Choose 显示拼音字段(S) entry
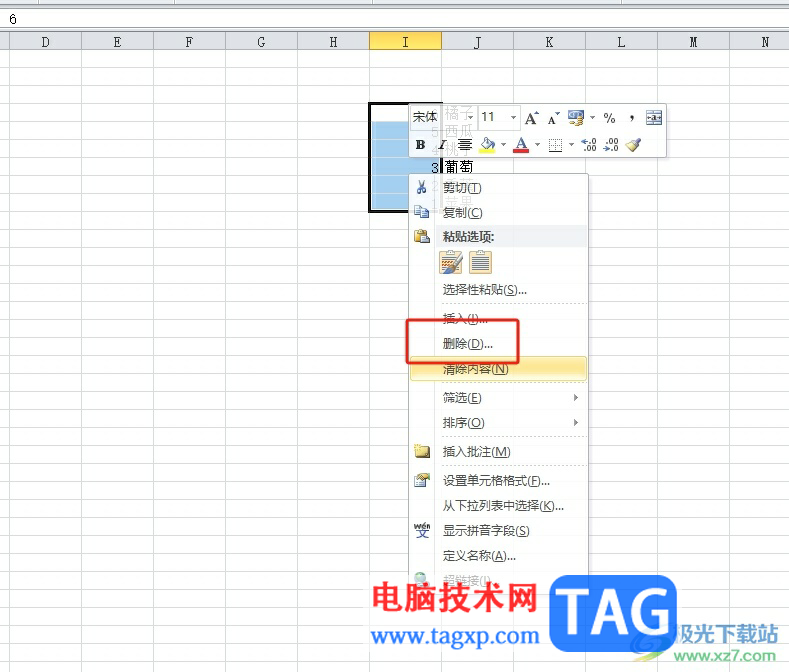Screen dimensions: 789x672 click(x=498, y=531)
